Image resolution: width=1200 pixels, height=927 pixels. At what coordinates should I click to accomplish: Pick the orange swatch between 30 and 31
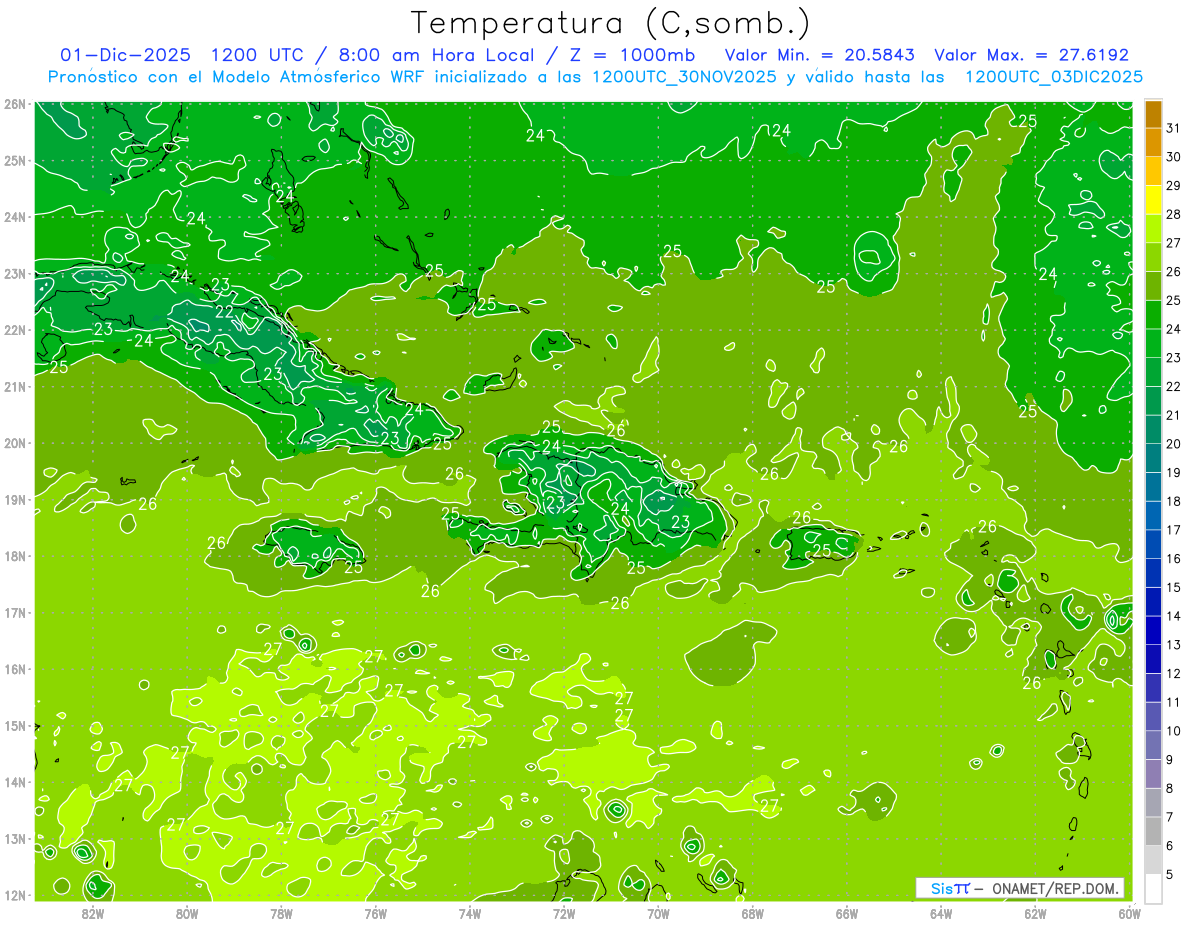tap(1153, 142)
